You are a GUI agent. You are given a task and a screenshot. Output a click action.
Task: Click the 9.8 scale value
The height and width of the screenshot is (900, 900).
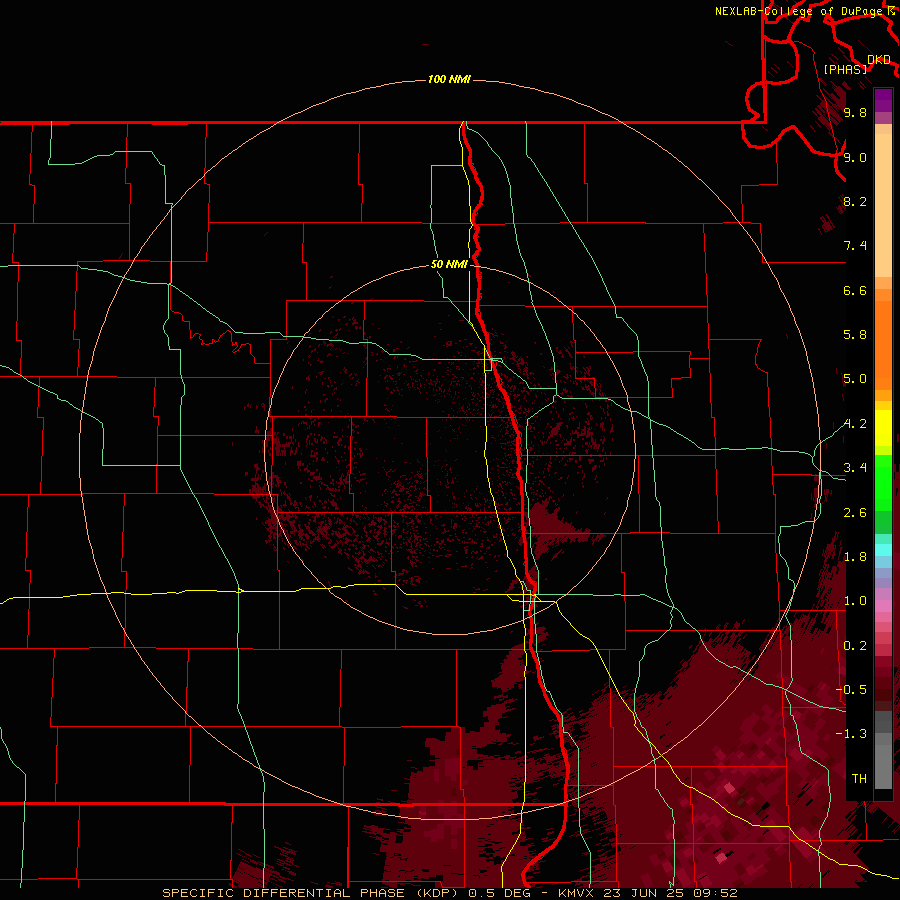855,113
